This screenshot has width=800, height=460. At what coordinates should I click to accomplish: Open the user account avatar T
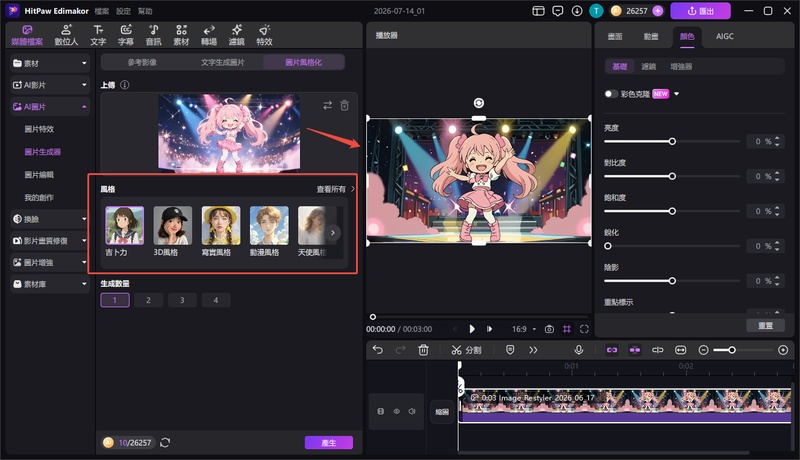pyautogui.click(x=596, y=11)
